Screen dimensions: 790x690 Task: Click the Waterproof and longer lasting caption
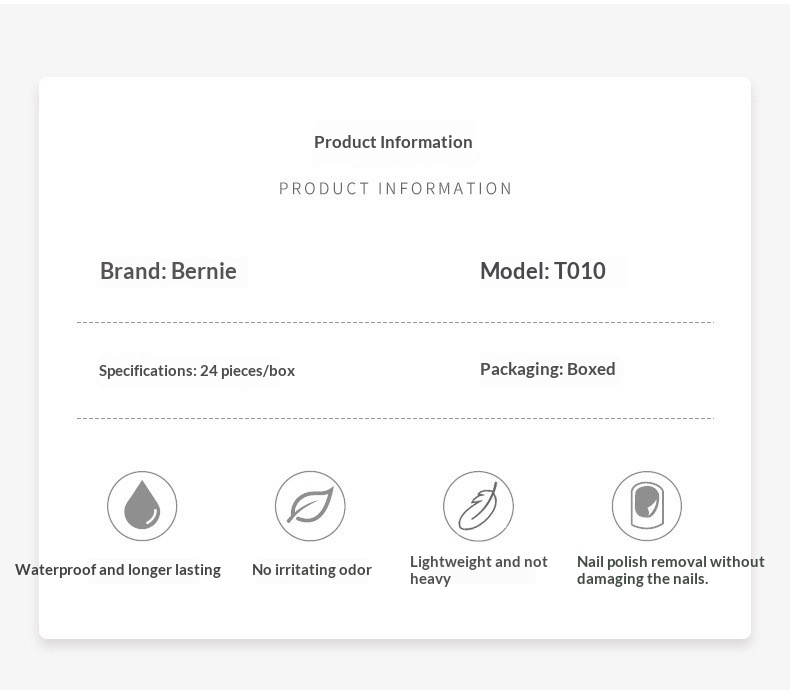tap(118, 570)
